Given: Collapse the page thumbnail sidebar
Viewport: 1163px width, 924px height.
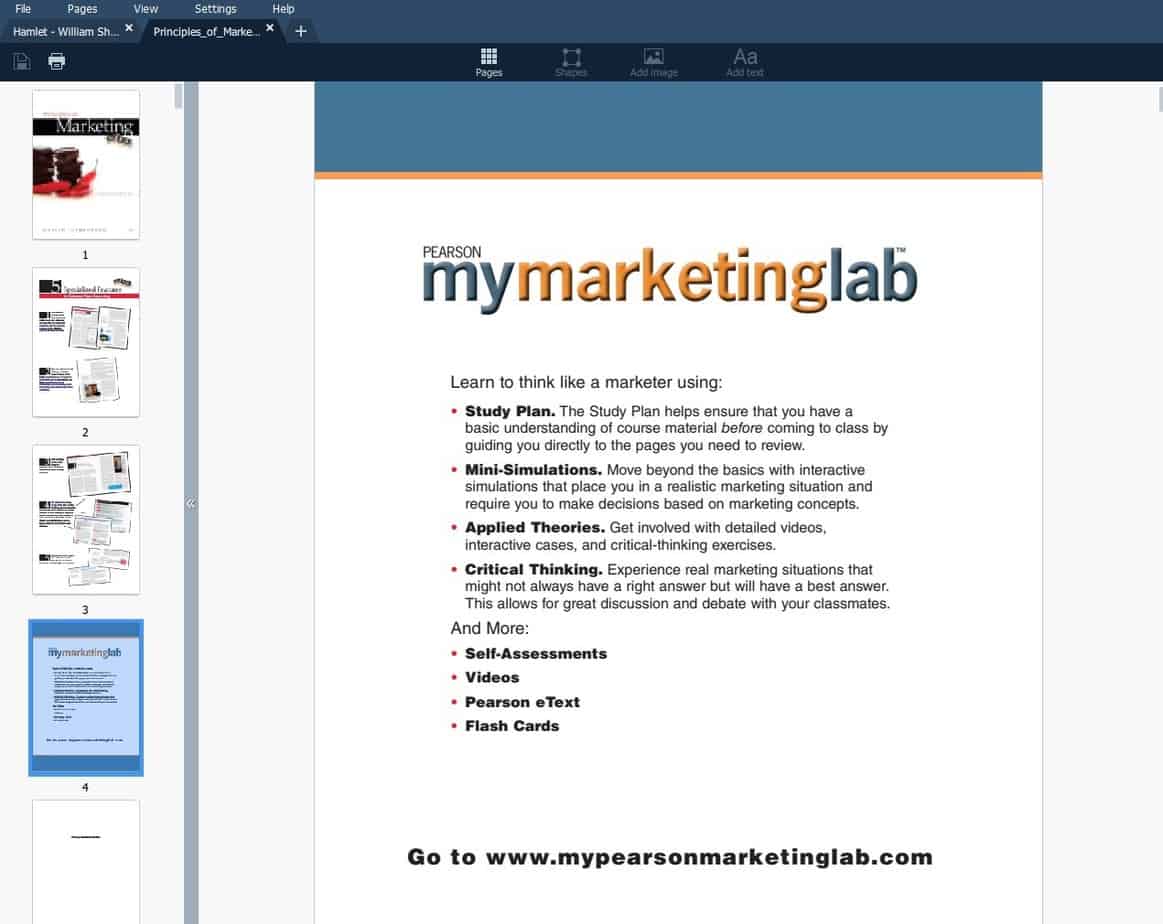Looking at the screenshot, I should coord(190,503).
